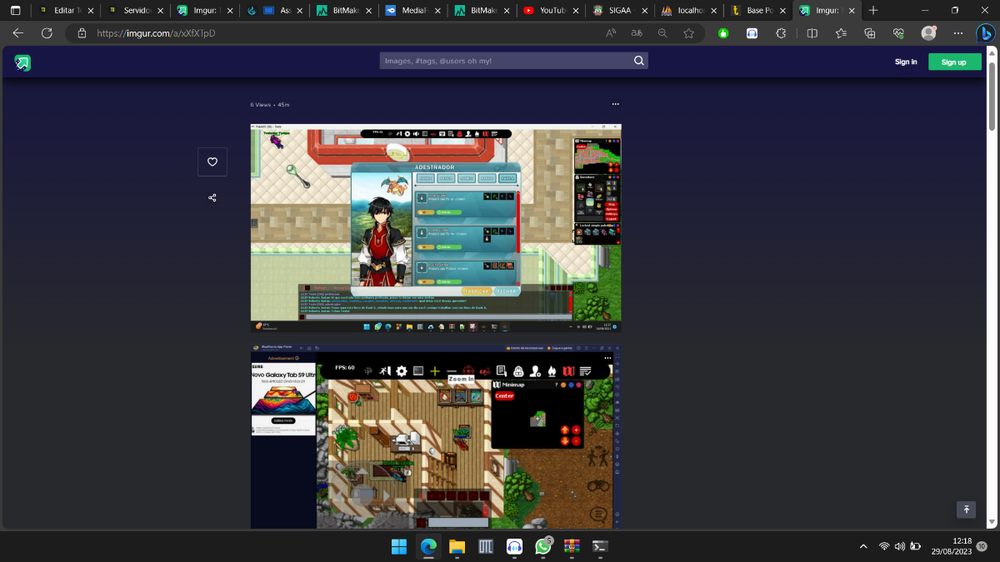Open a new browser tab

(x=873, y=10)
